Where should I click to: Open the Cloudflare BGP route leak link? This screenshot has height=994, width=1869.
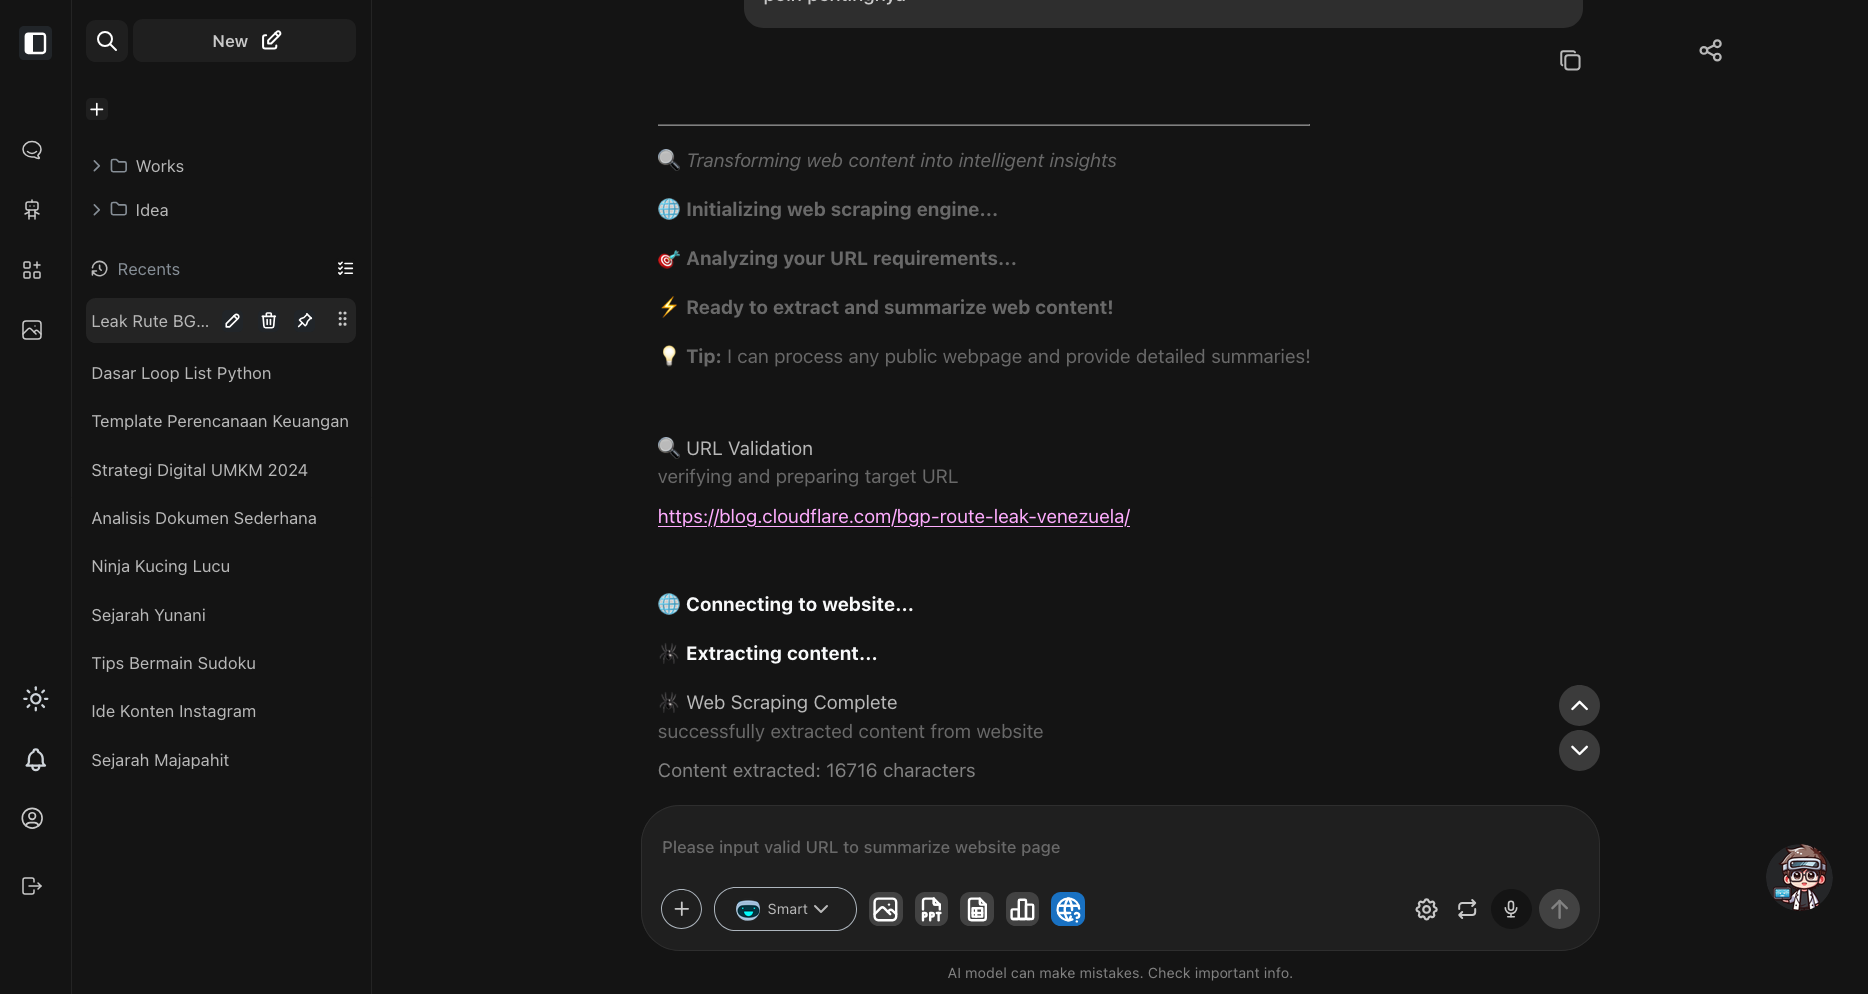pyautogui.click(x=893, y=516)
